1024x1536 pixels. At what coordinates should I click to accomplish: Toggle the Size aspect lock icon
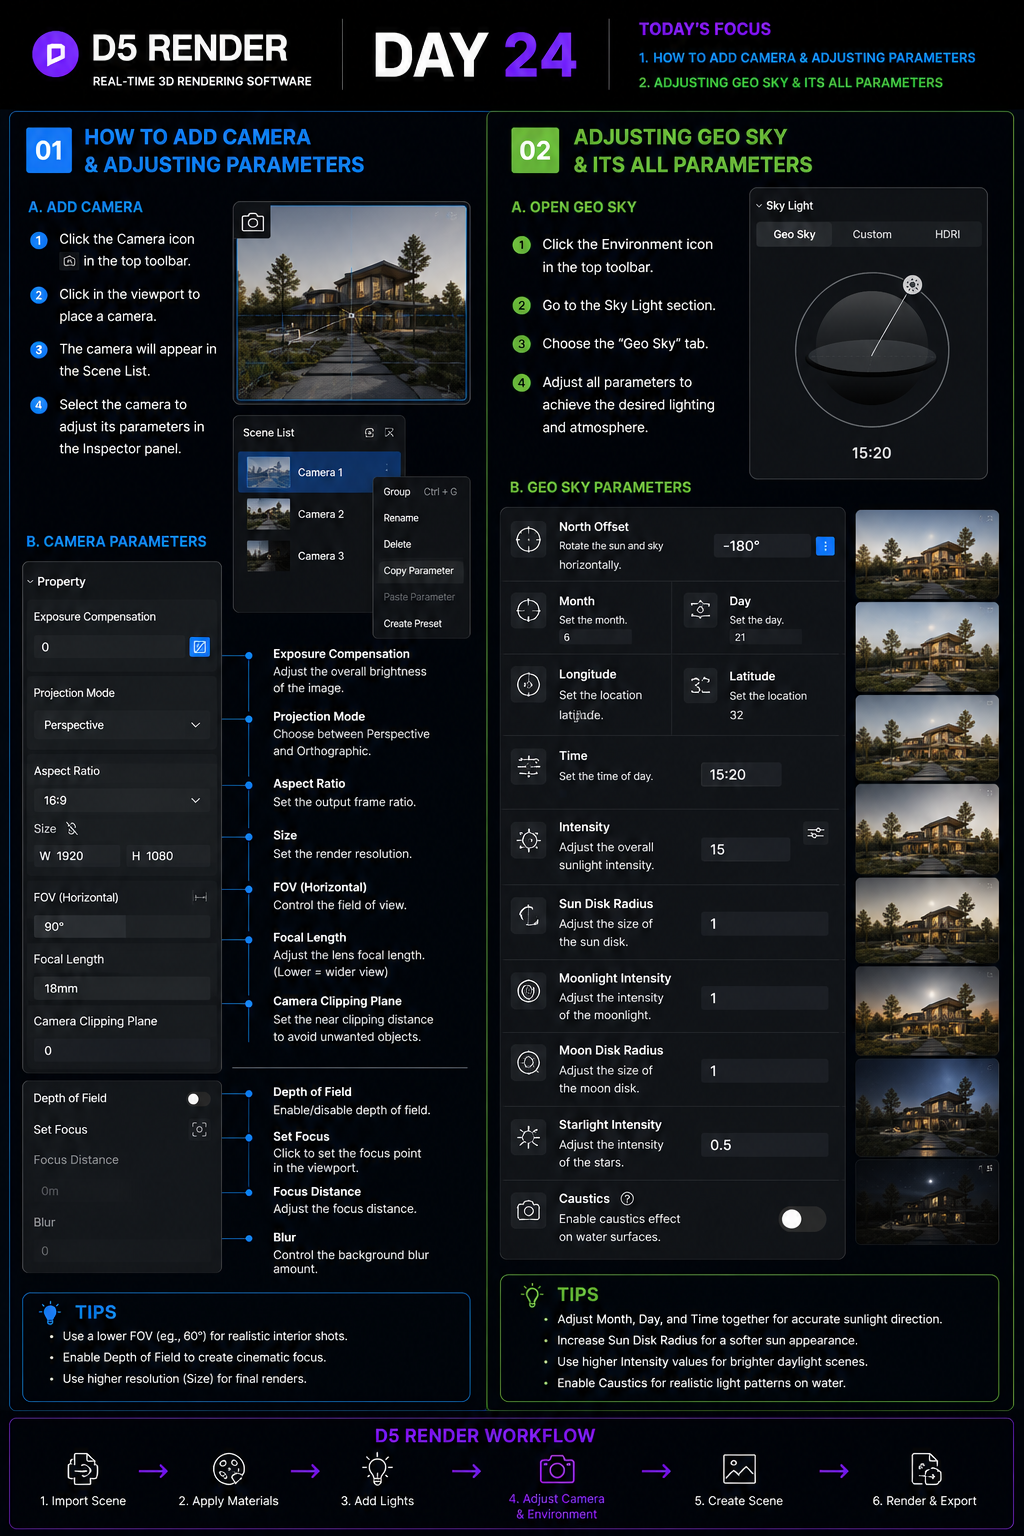click(72, 829)
